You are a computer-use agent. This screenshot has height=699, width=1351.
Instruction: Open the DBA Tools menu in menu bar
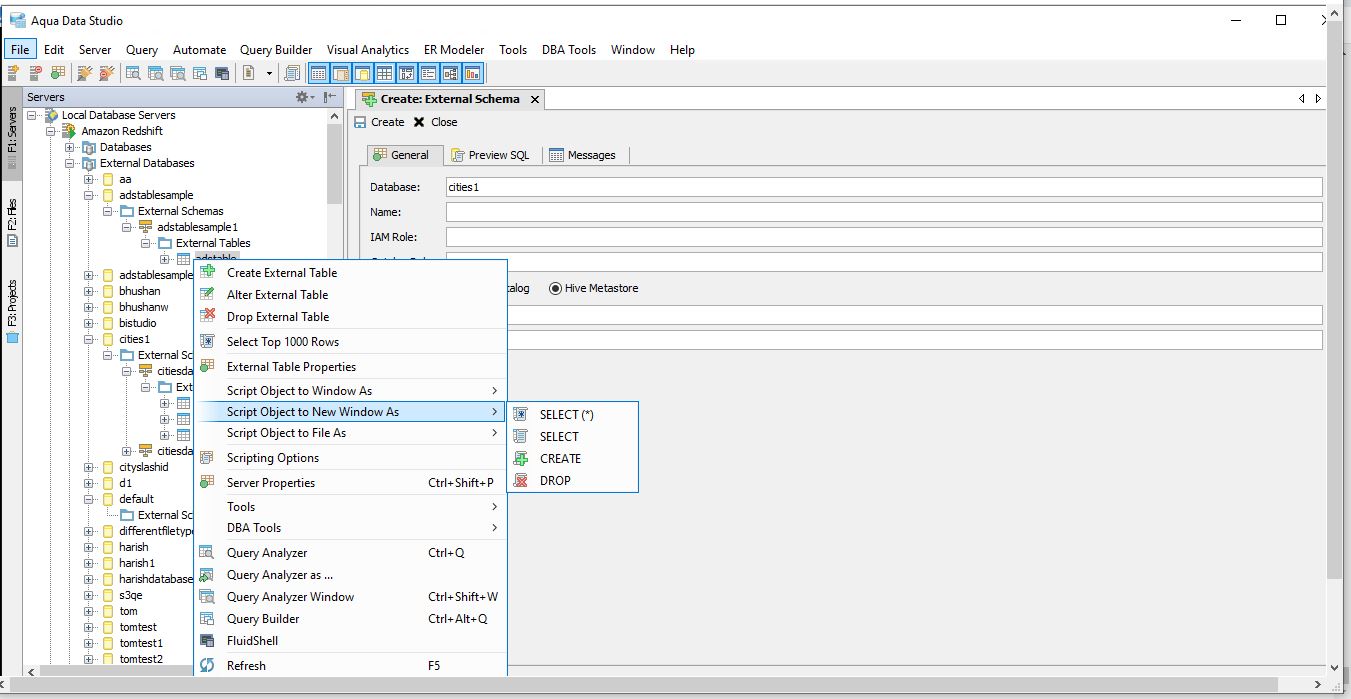[x=569, y=49]
